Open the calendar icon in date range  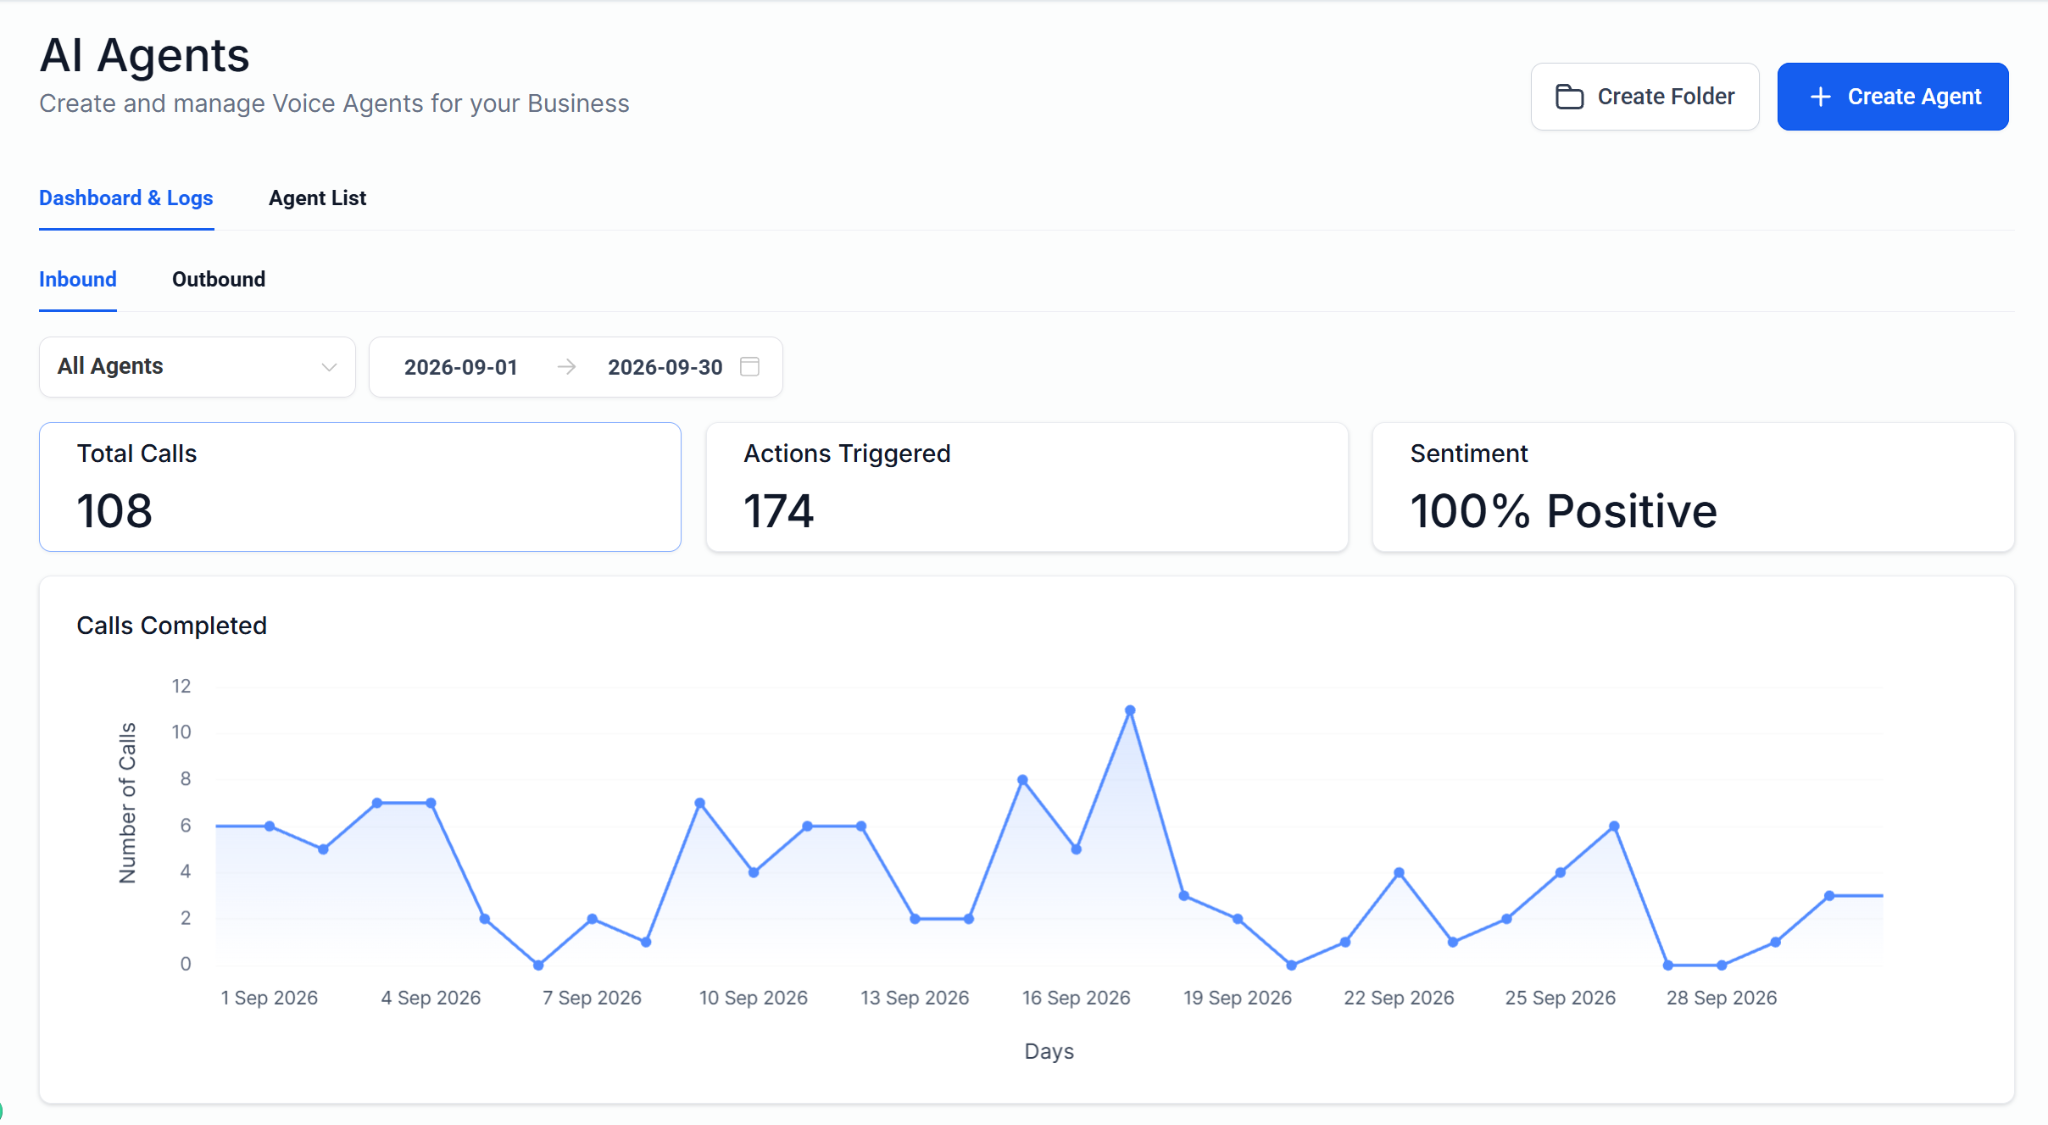750,367
